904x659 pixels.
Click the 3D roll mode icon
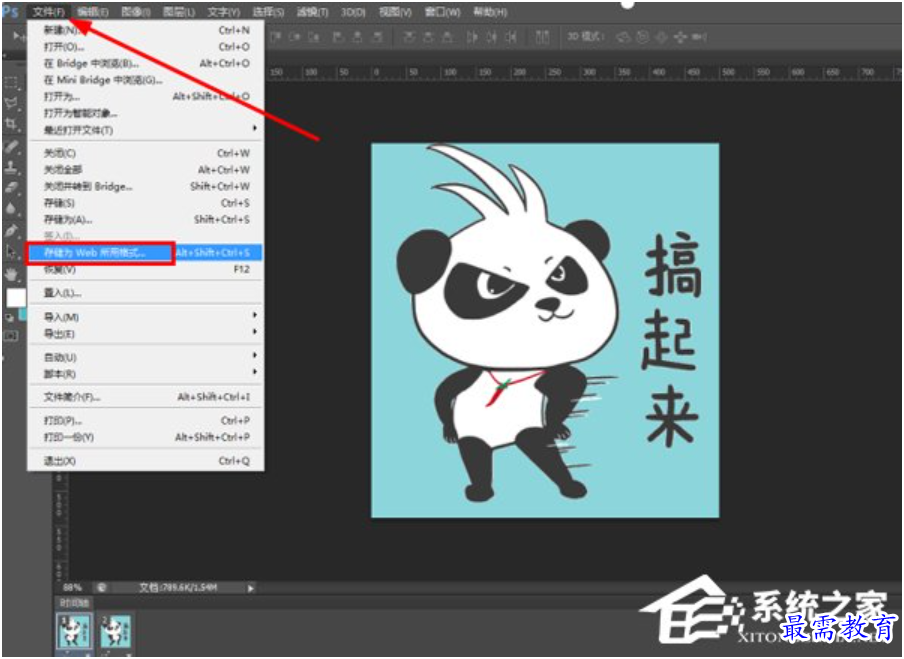tap(643, 37)
